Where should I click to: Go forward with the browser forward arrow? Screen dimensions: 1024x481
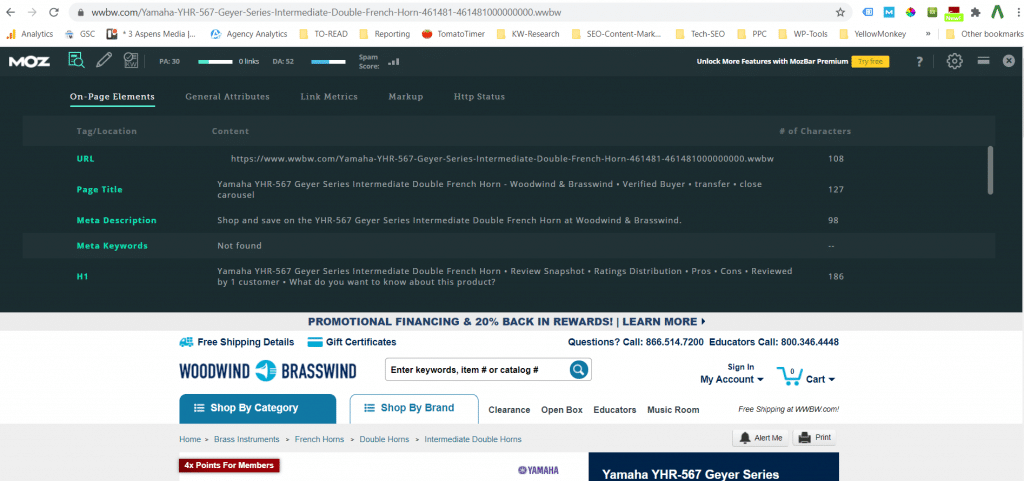coord(32,12)
